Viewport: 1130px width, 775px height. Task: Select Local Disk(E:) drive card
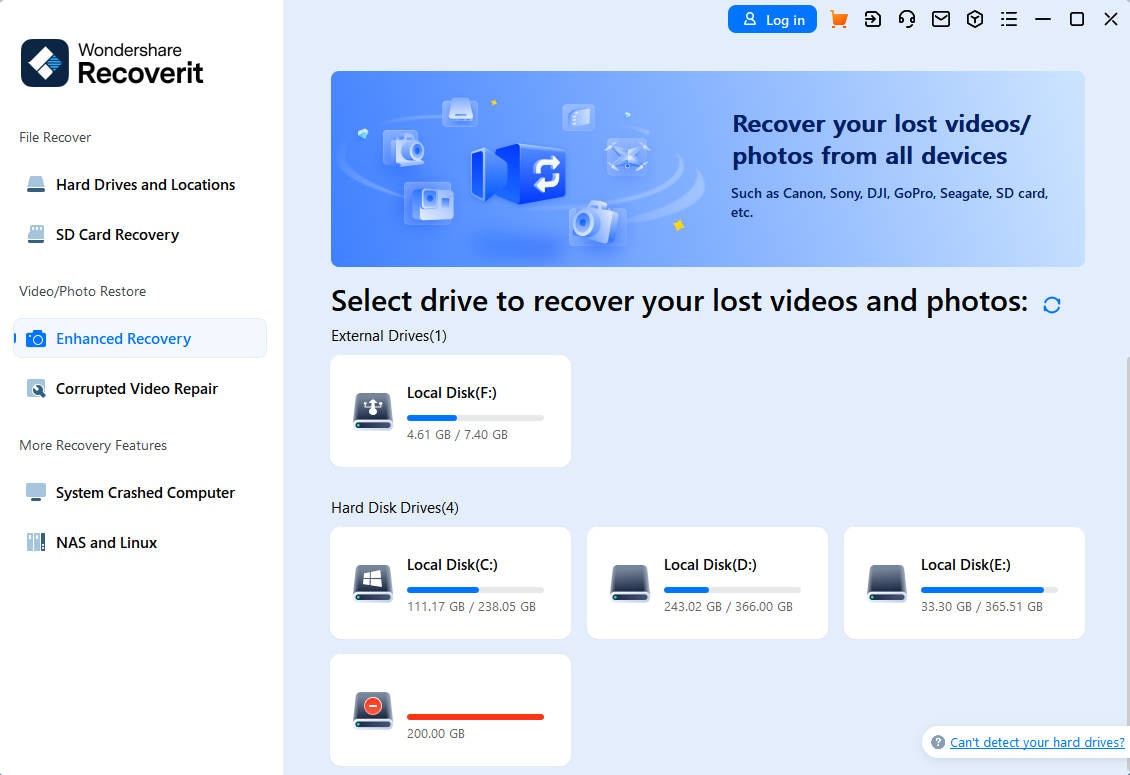tap(964, 583)
